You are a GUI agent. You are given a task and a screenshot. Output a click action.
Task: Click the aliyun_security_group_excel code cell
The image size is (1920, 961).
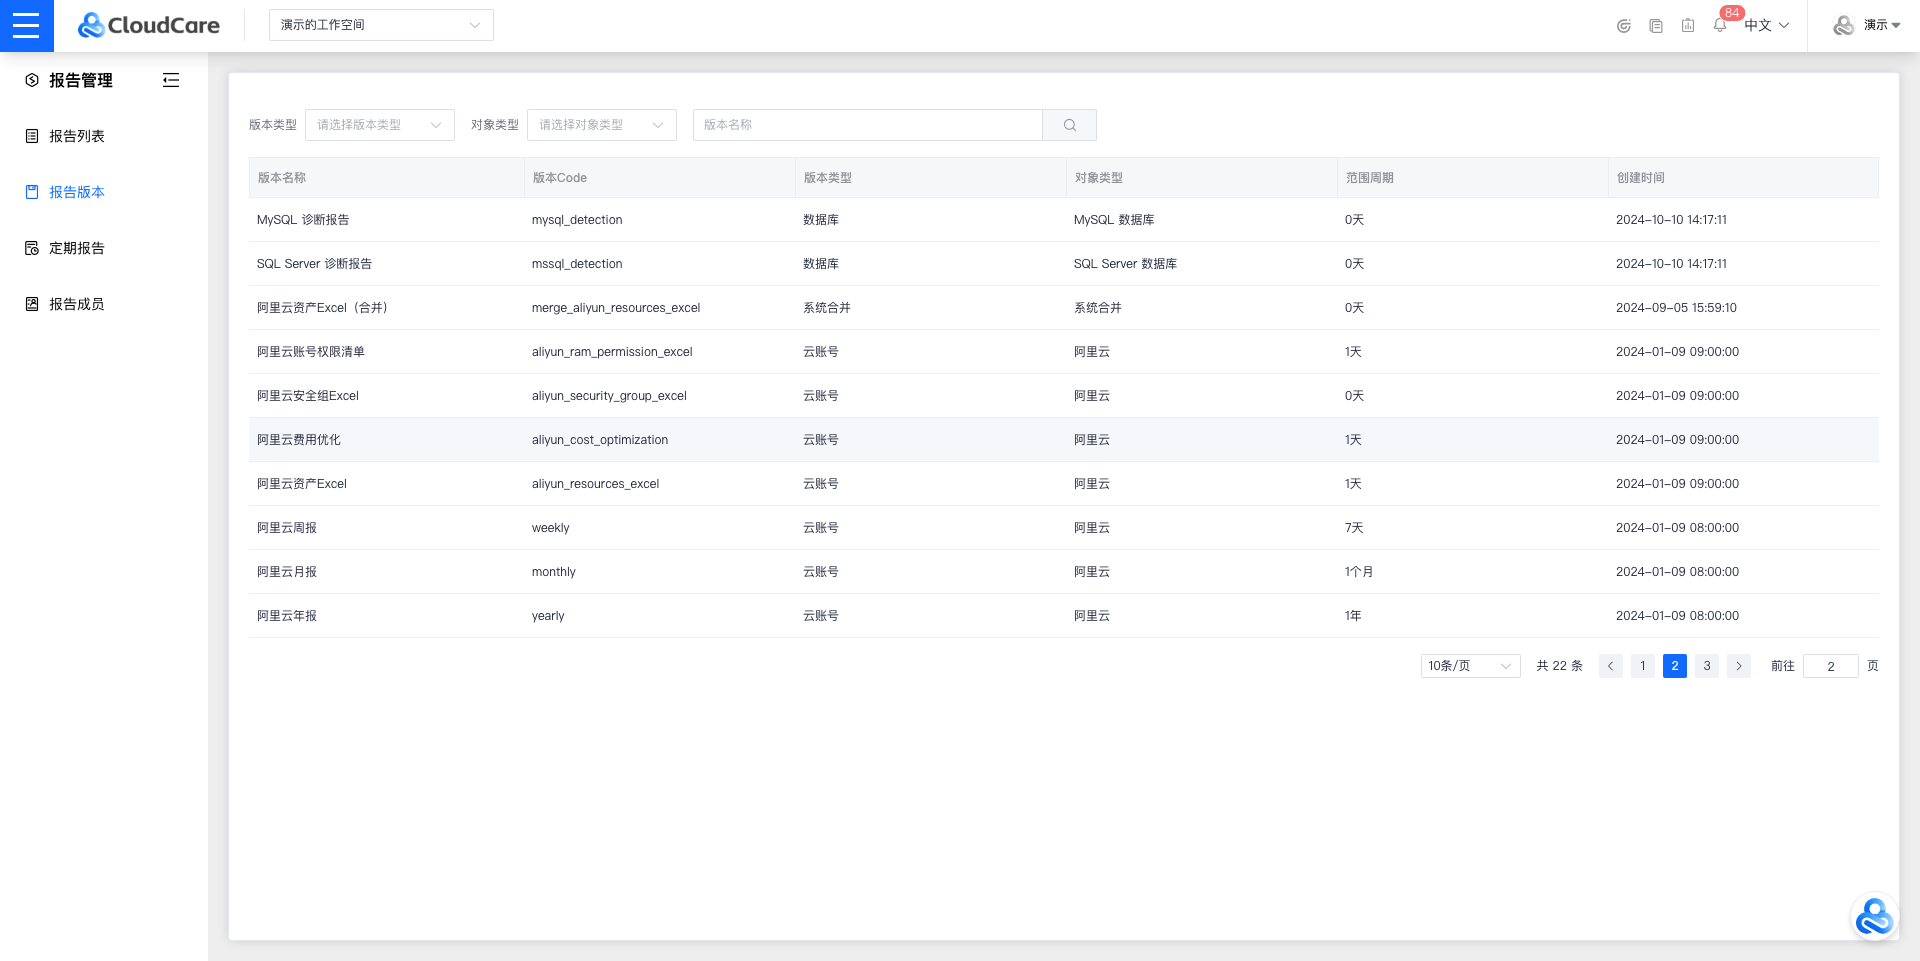pos(609,396)
